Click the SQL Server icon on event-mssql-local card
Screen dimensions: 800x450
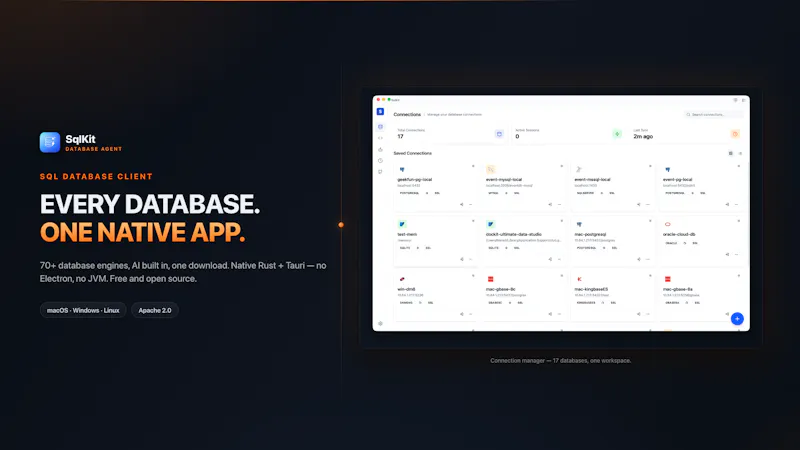pos(579,169)
